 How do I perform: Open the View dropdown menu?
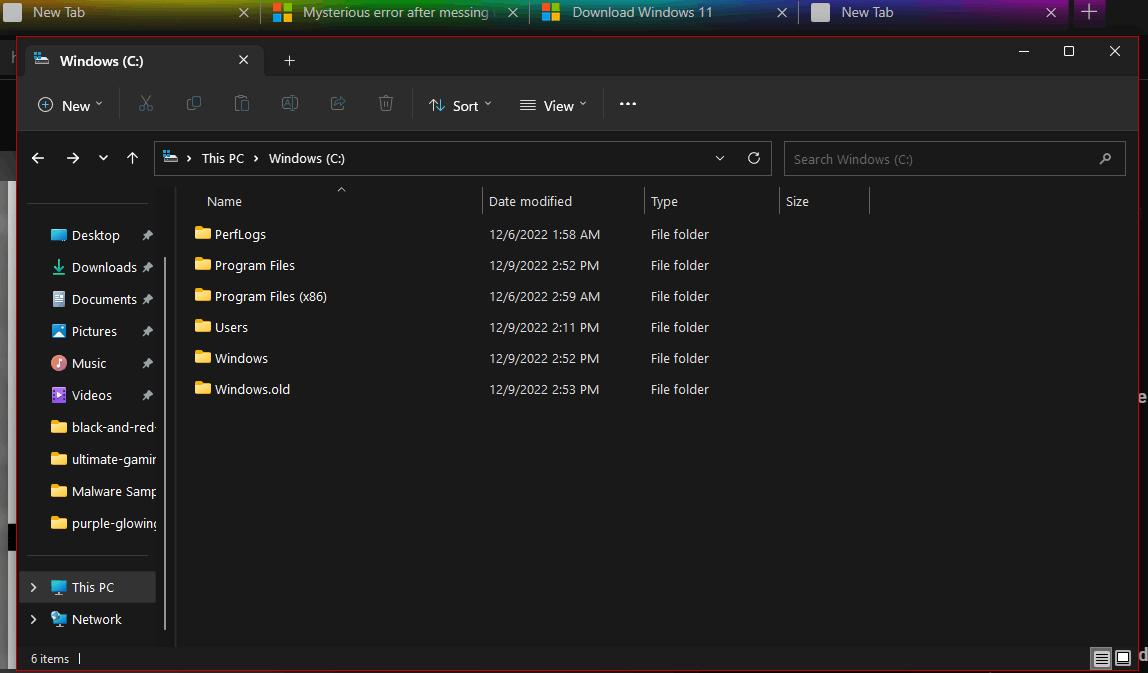(x=554, y=105)
